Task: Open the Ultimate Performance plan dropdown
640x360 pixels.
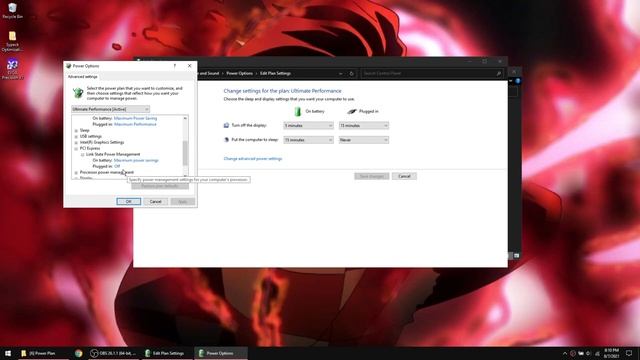Action: 111,109
